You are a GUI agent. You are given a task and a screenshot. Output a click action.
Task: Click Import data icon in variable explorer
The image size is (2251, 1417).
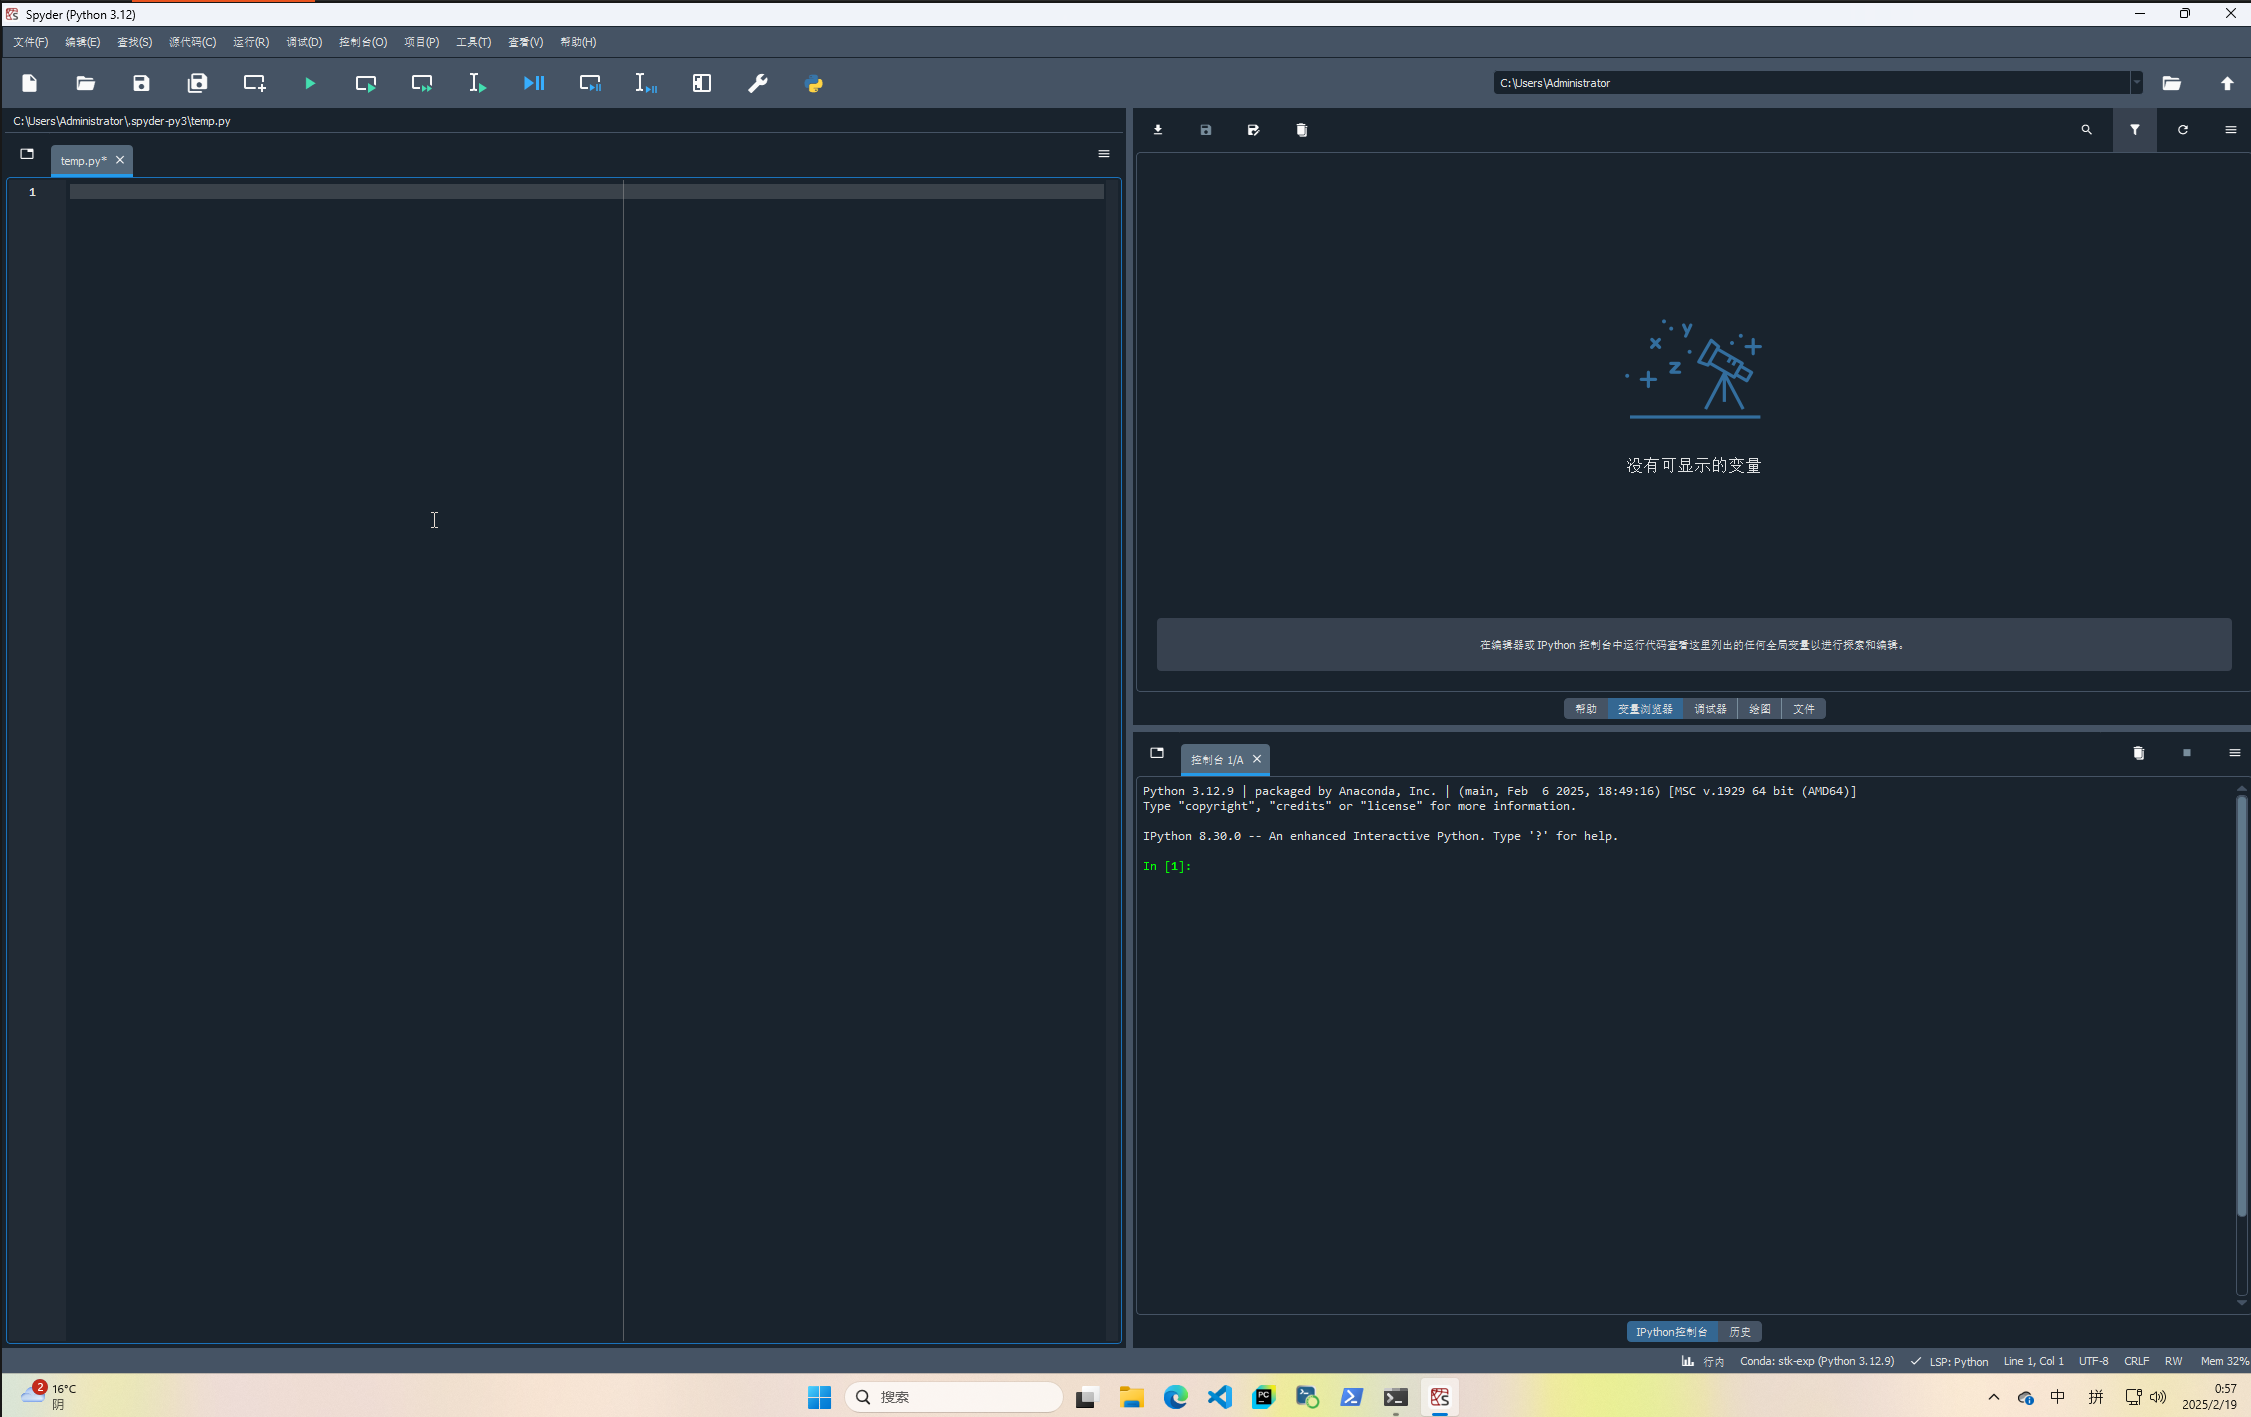point(1158,130)
